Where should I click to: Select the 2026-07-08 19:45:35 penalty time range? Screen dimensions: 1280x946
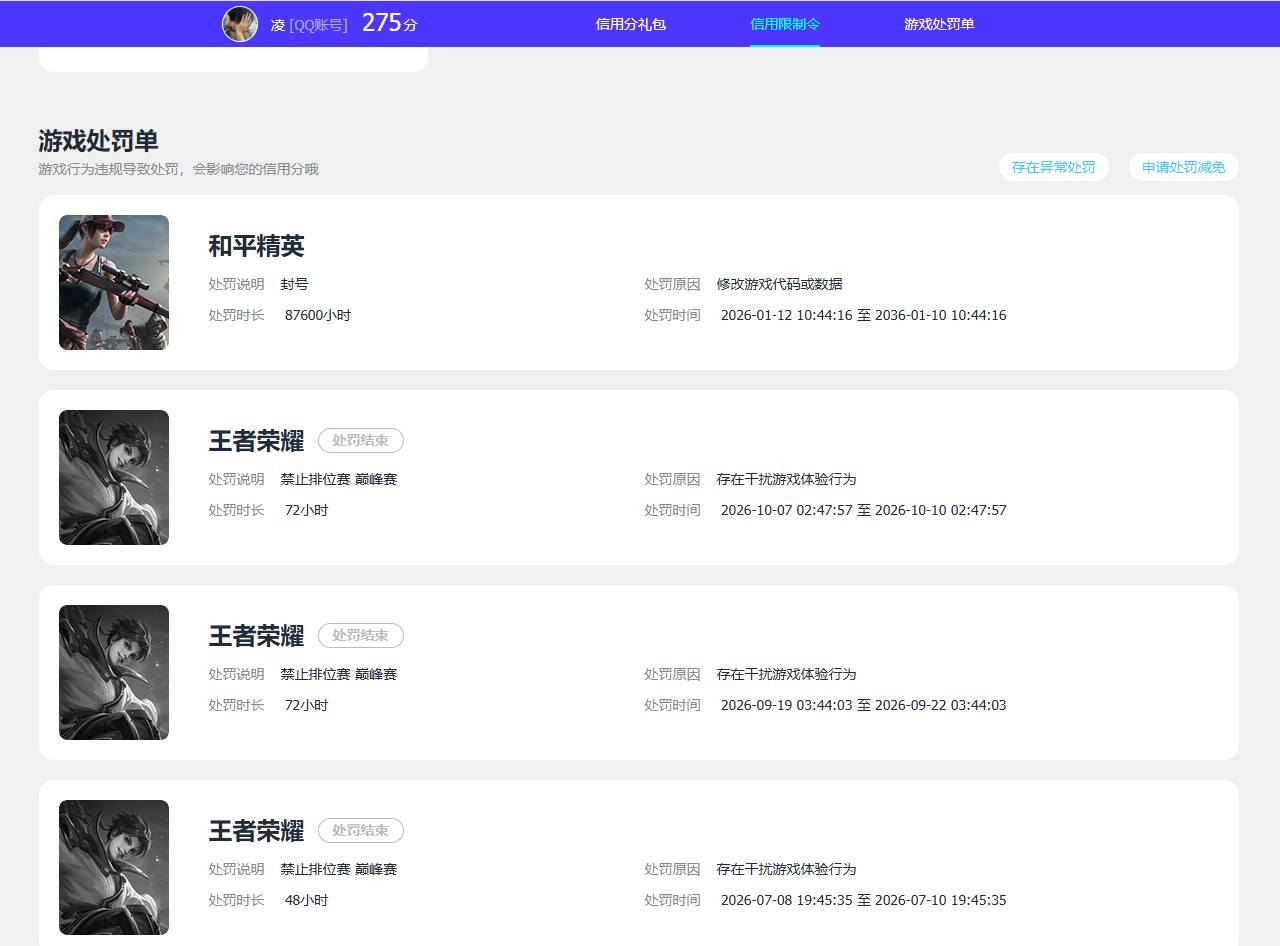click(x=863, y=900)
